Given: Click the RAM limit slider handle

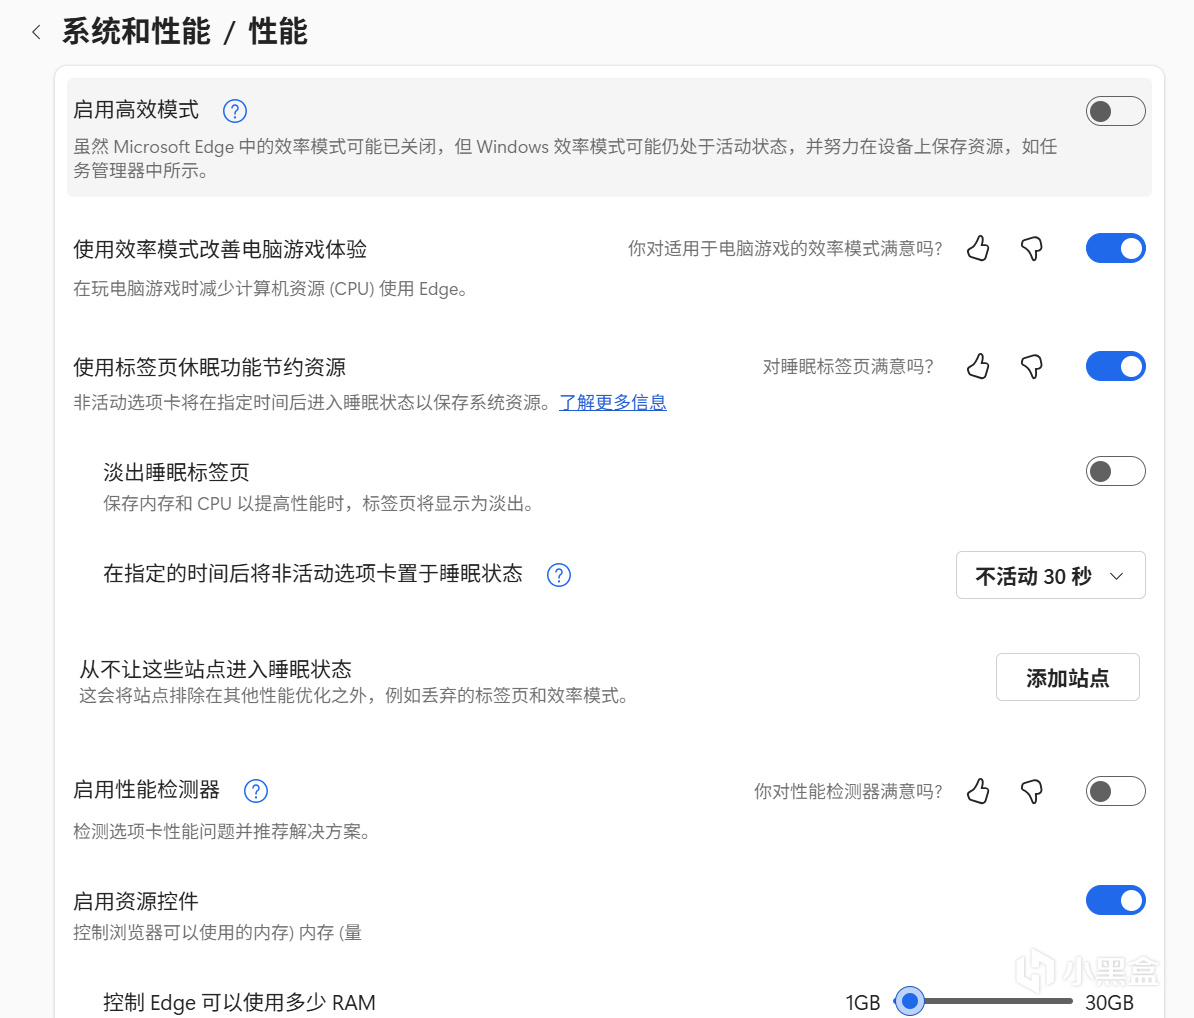Looking at the screenshot, I should [909, 1000].
